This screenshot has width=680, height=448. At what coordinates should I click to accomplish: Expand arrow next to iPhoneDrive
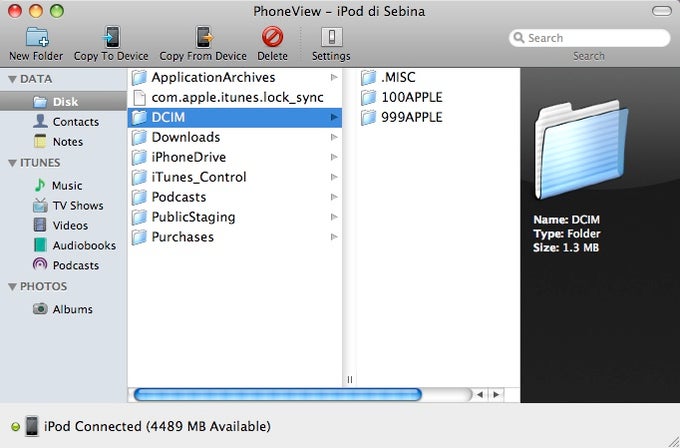pos(334,157)
